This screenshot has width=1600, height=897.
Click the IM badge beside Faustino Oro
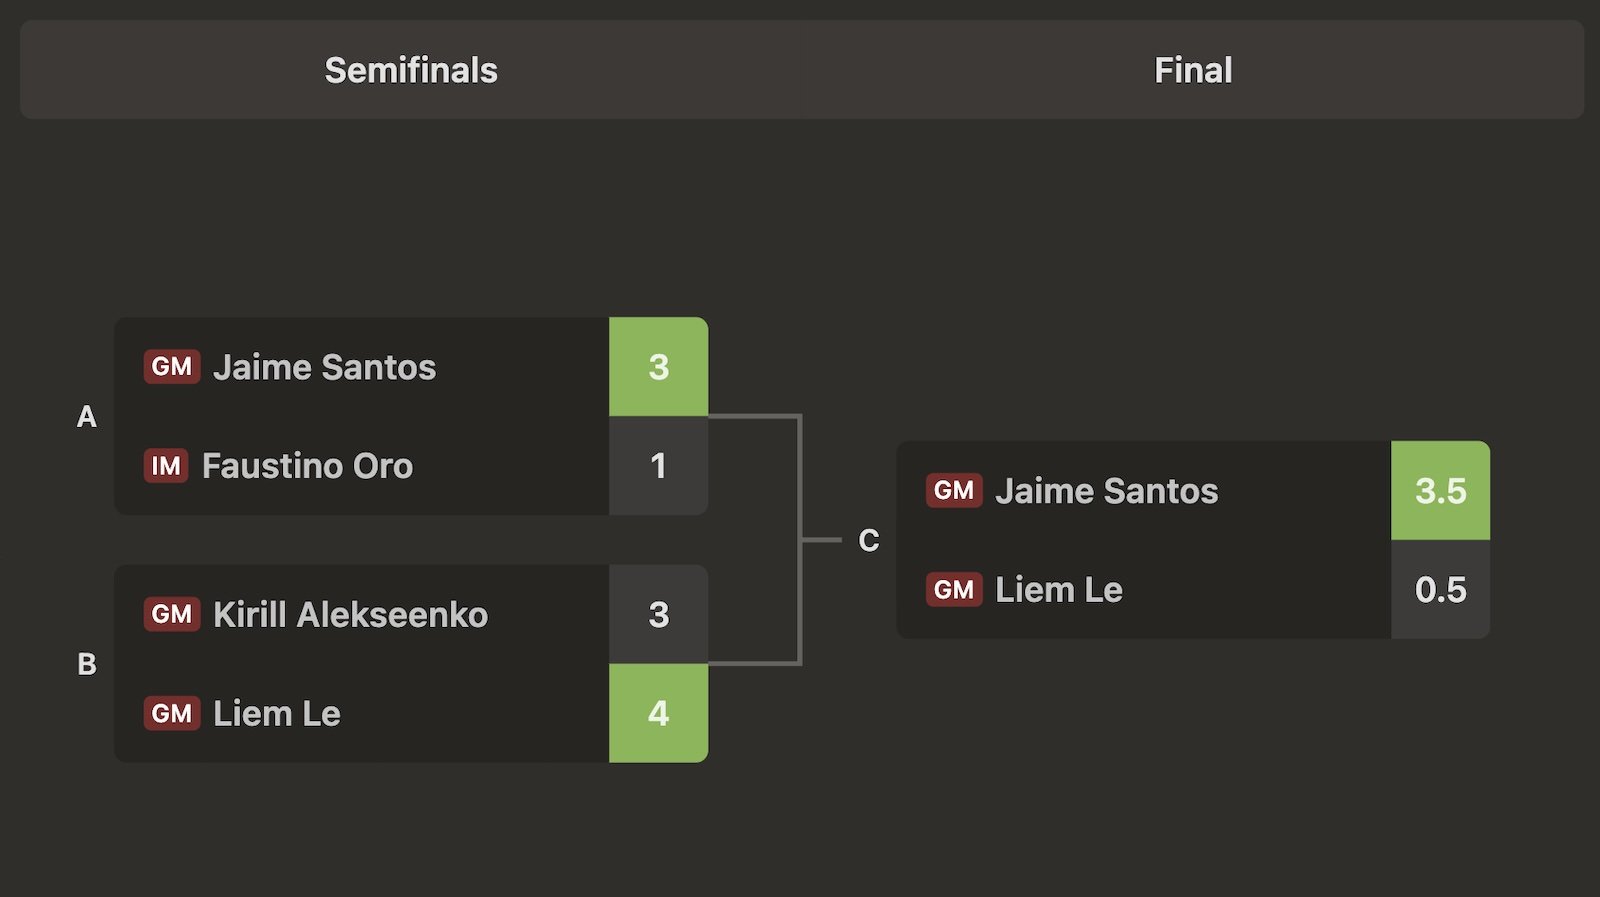pyautogui.click(x=166, y=466)
